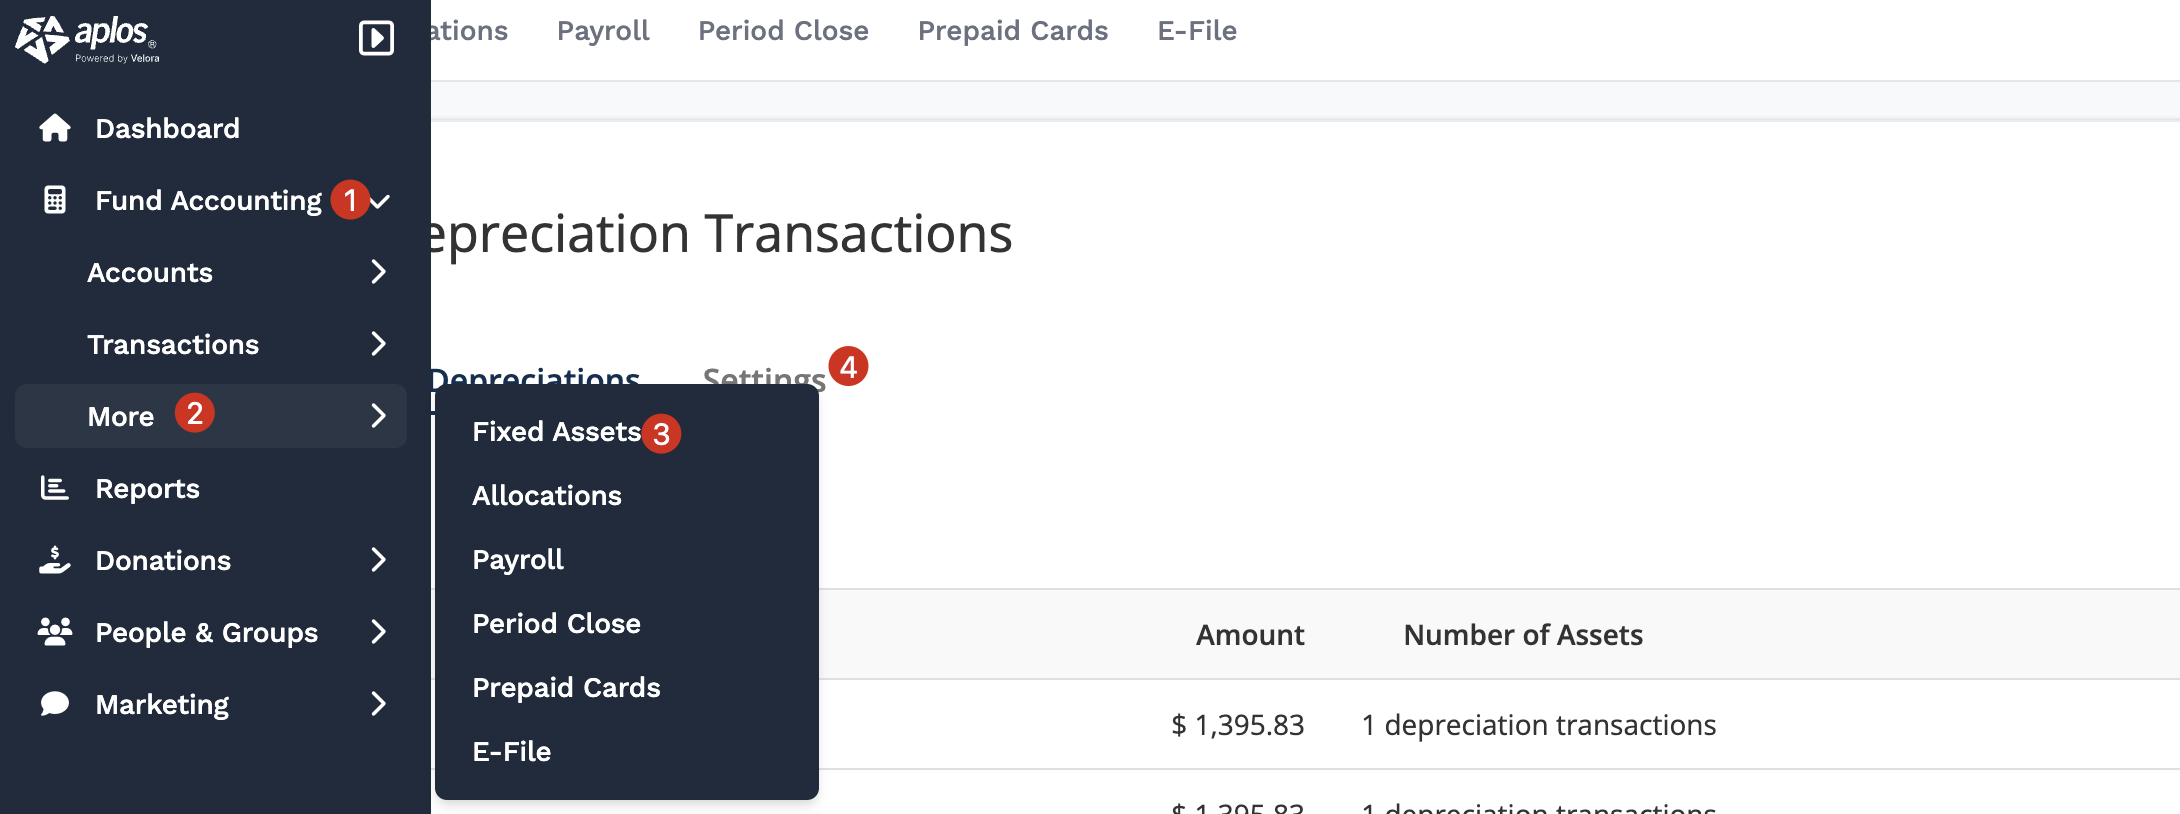Image resolution: width=2180 pixels, height=814 pixels.
Task: Switch to the Settings tab
Action: tap(764, 376)
